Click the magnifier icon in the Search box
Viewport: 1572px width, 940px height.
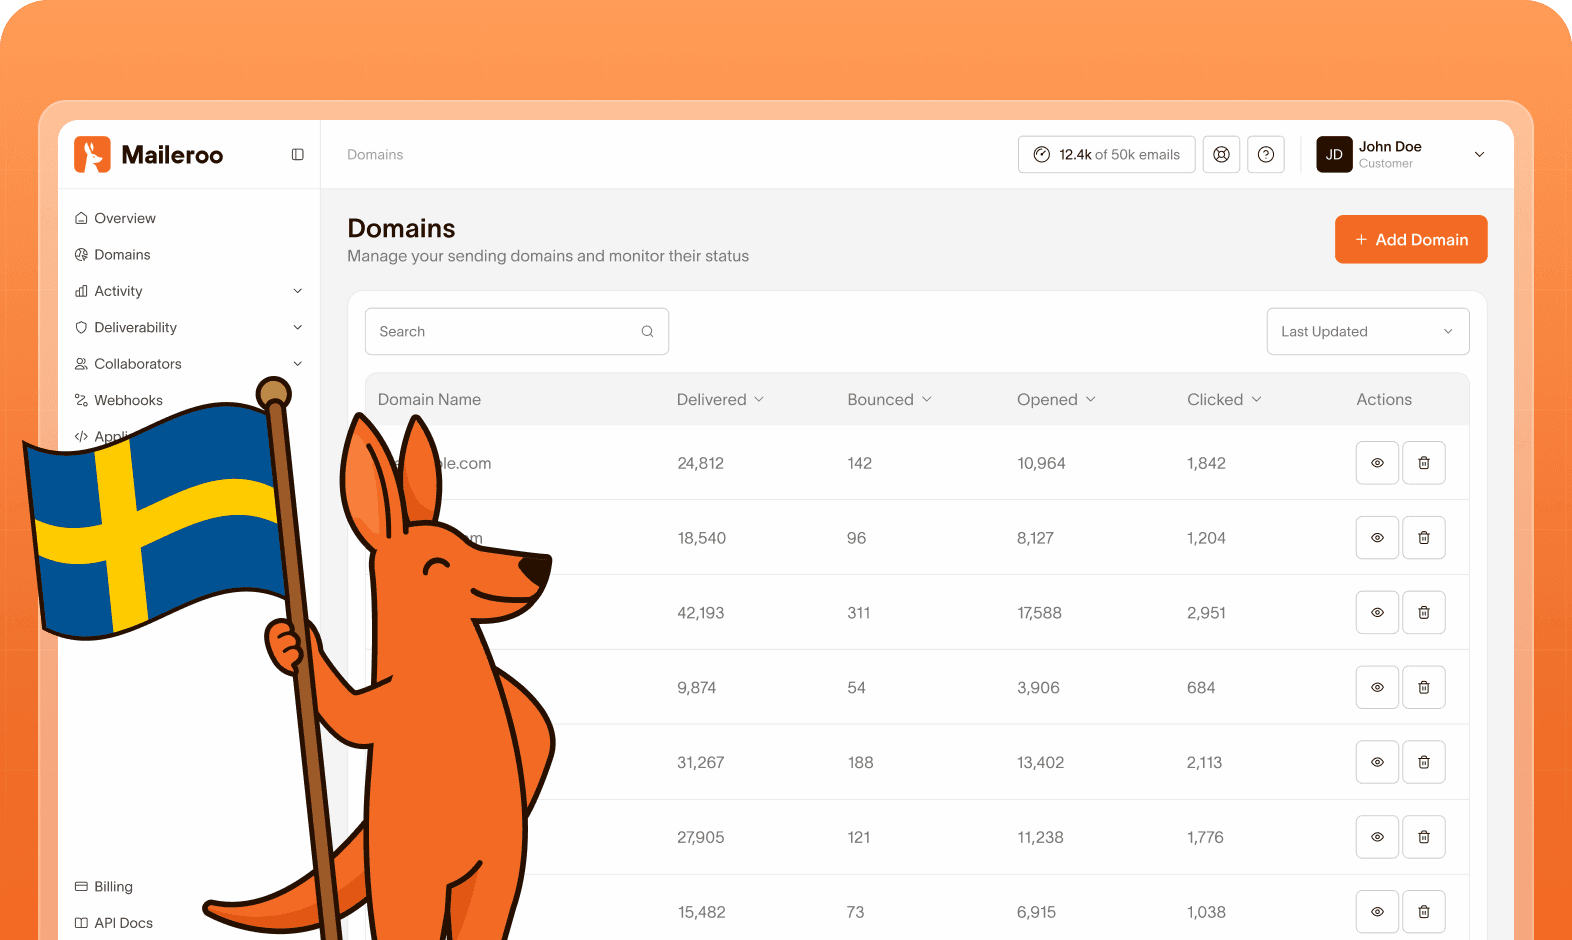coord(647,332)
